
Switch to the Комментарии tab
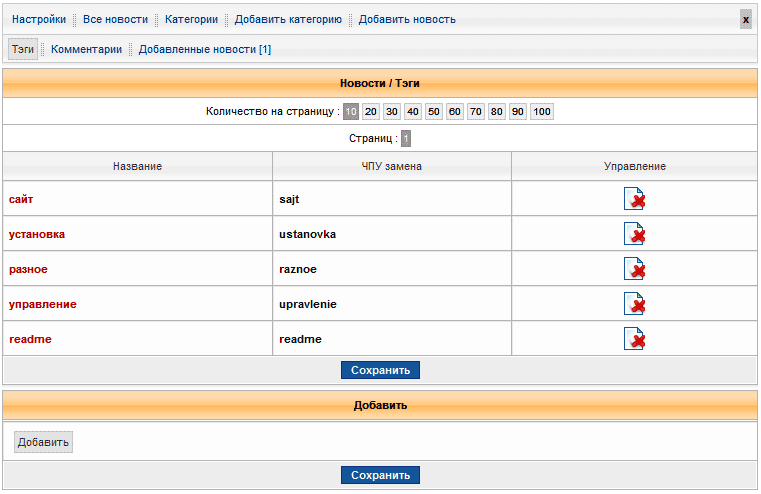[87, 49]
